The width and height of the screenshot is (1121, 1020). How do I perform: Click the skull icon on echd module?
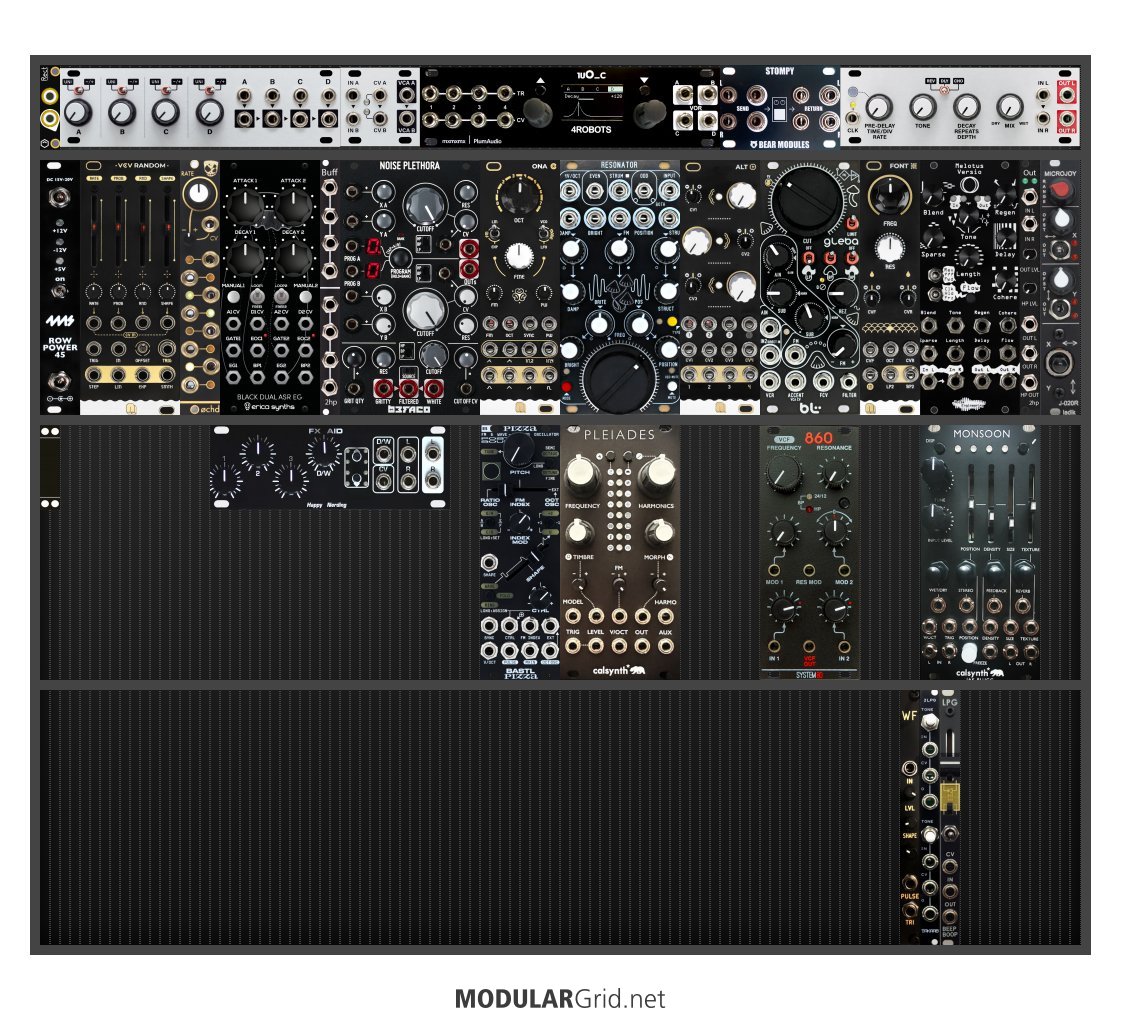point(209,169)
